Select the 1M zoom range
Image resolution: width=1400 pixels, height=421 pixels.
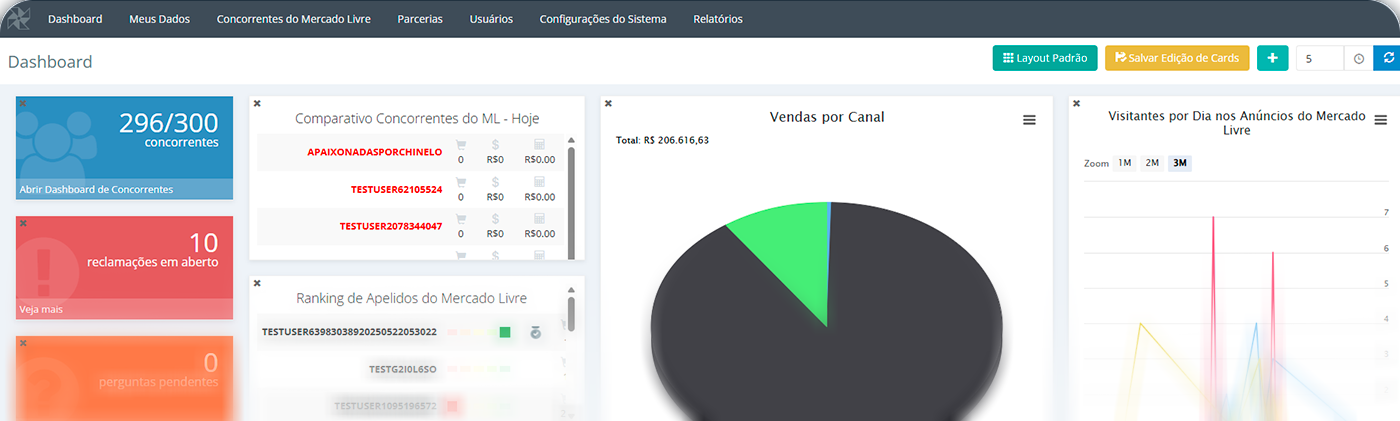pos(1124,163)
